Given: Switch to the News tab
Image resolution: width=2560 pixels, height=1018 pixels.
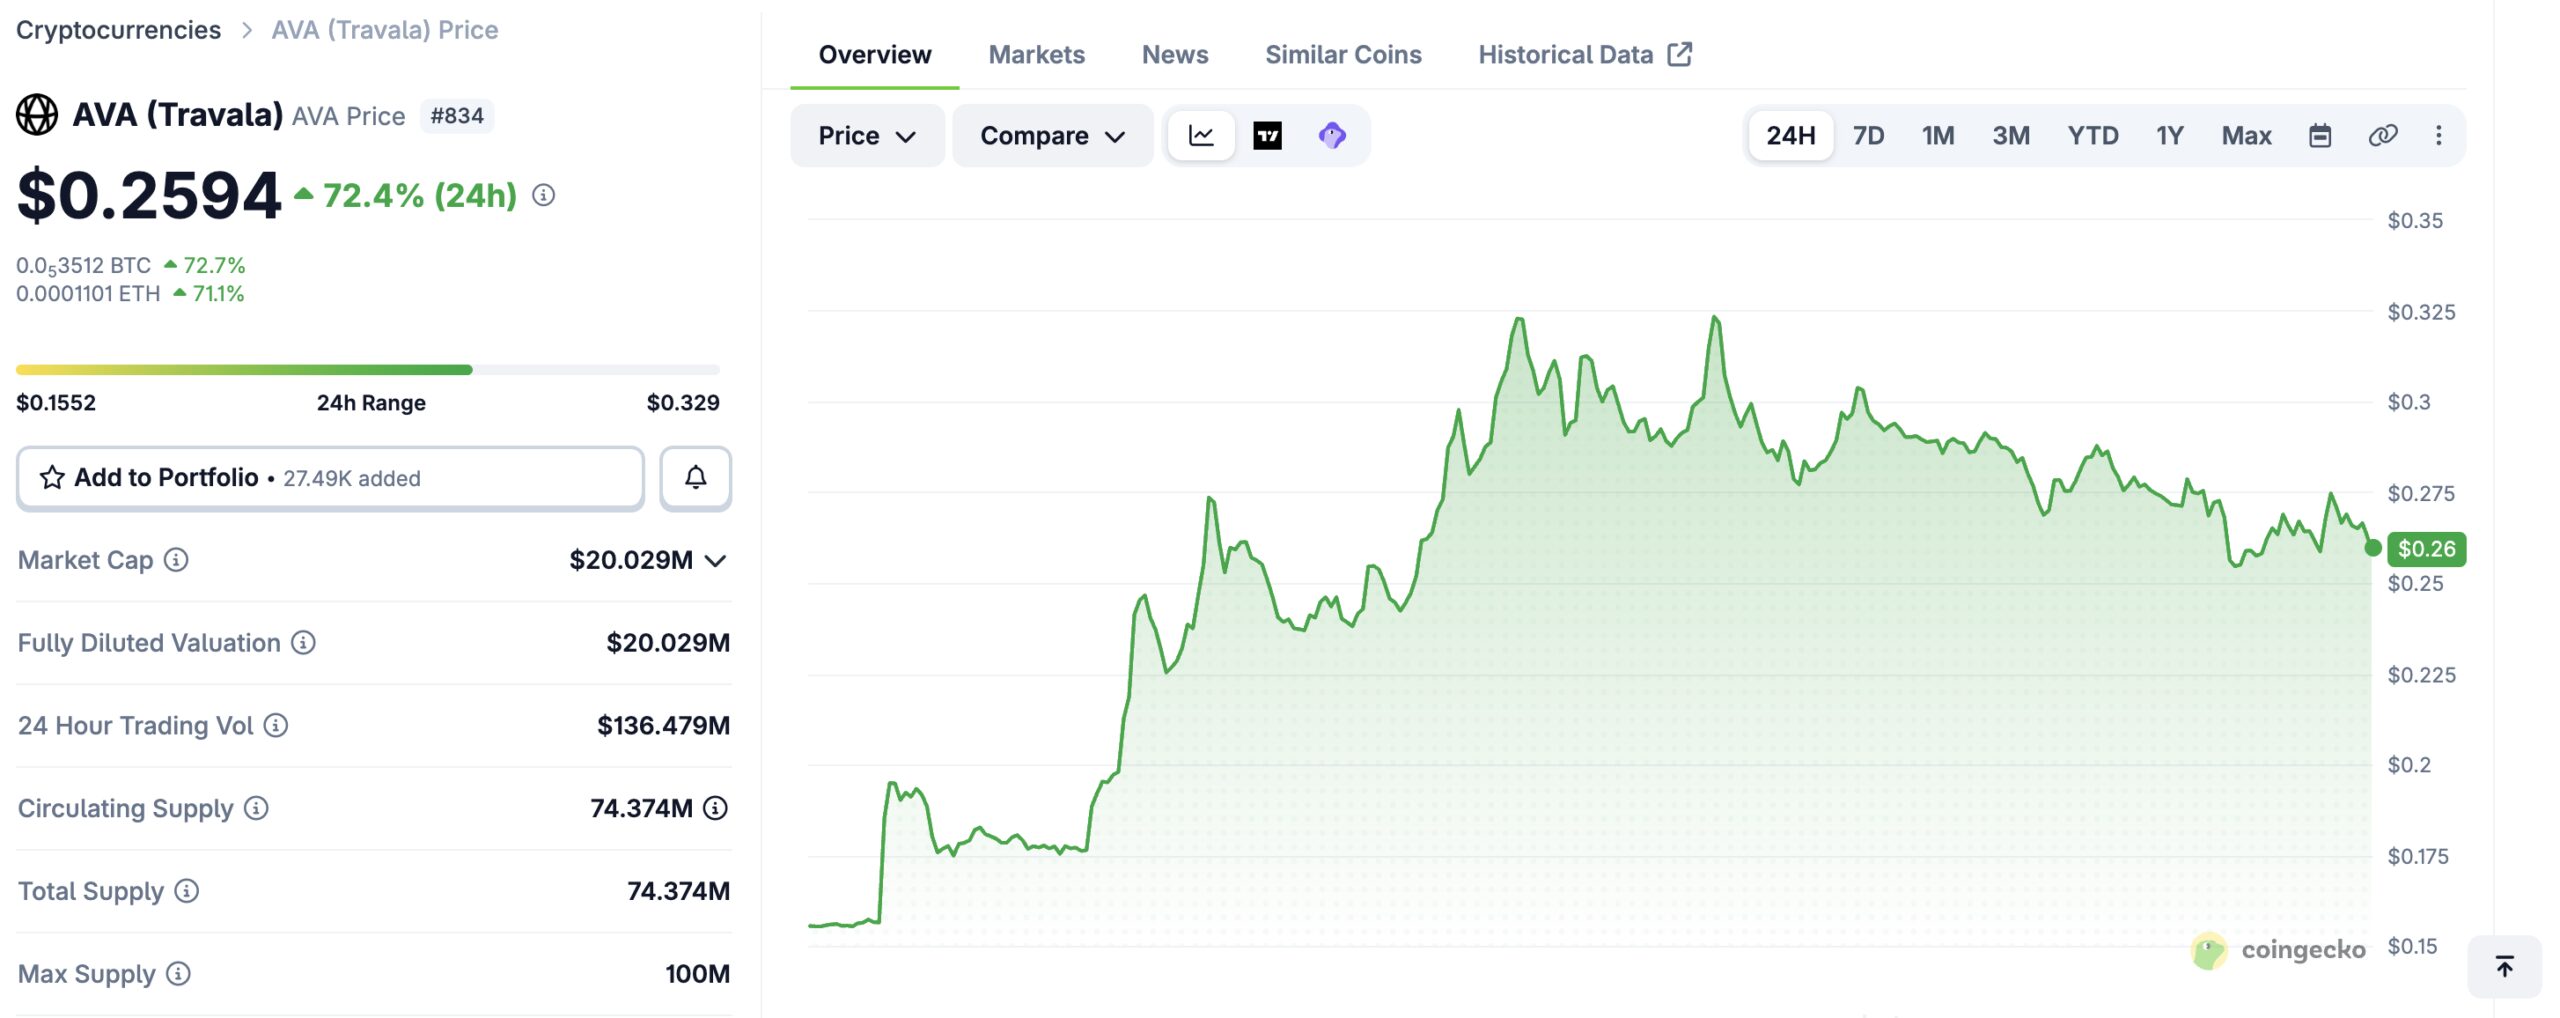Looking at the screenshot, I should 1175,55.
